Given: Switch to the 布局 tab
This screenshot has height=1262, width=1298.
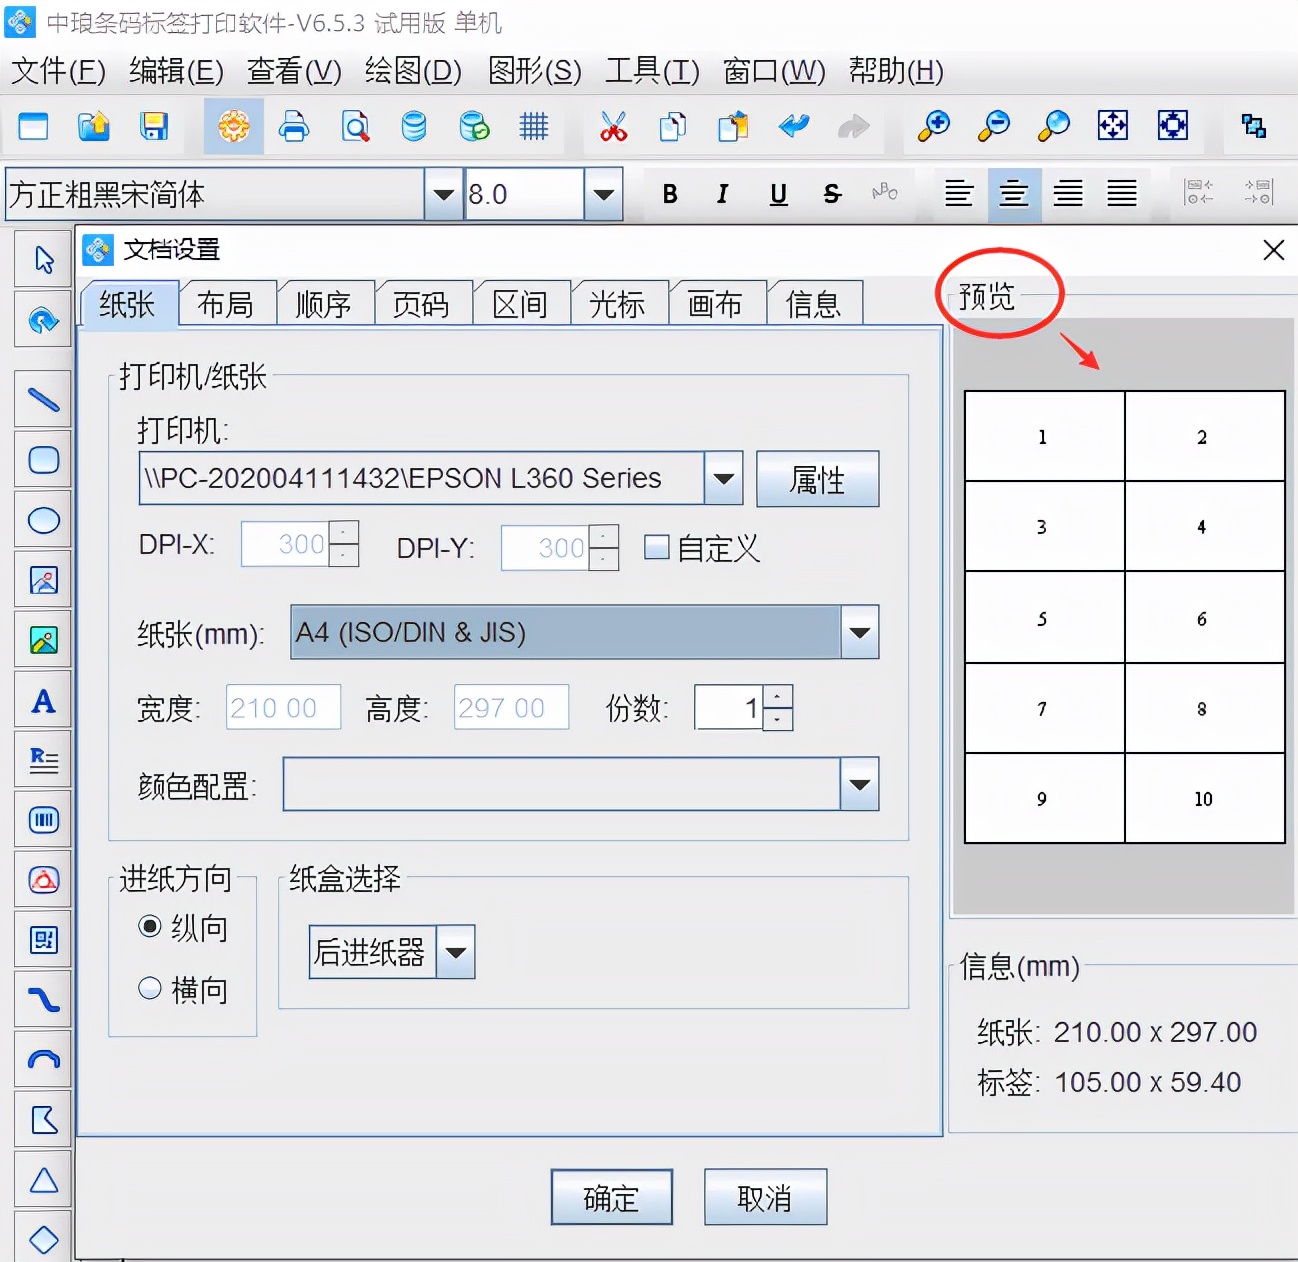Looking at the screenshot, I should pyautogui.click(x=227, y=302).
